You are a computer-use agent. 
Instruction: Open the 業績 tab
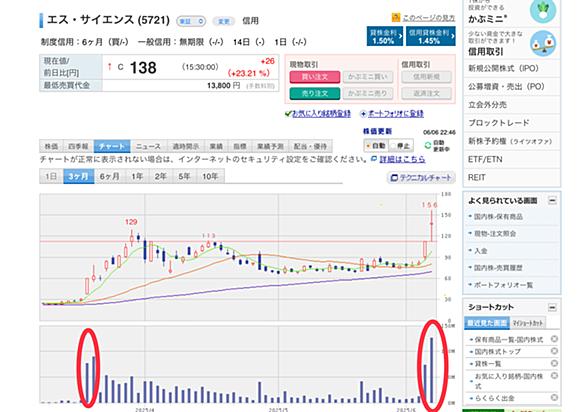(x=216, y=146)
